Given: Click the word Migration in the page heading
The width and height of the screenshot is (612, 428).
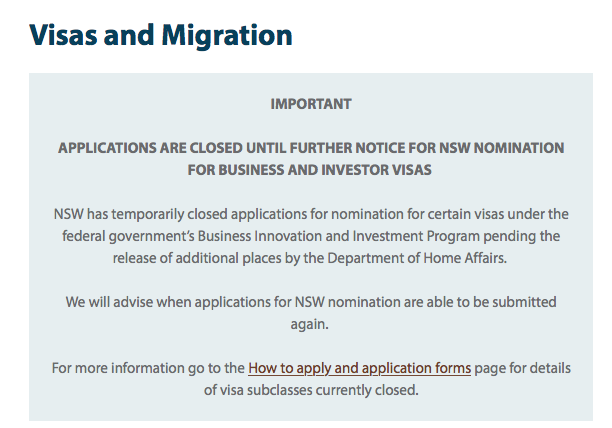Looking at the screenshot, I should click(227, 36).
